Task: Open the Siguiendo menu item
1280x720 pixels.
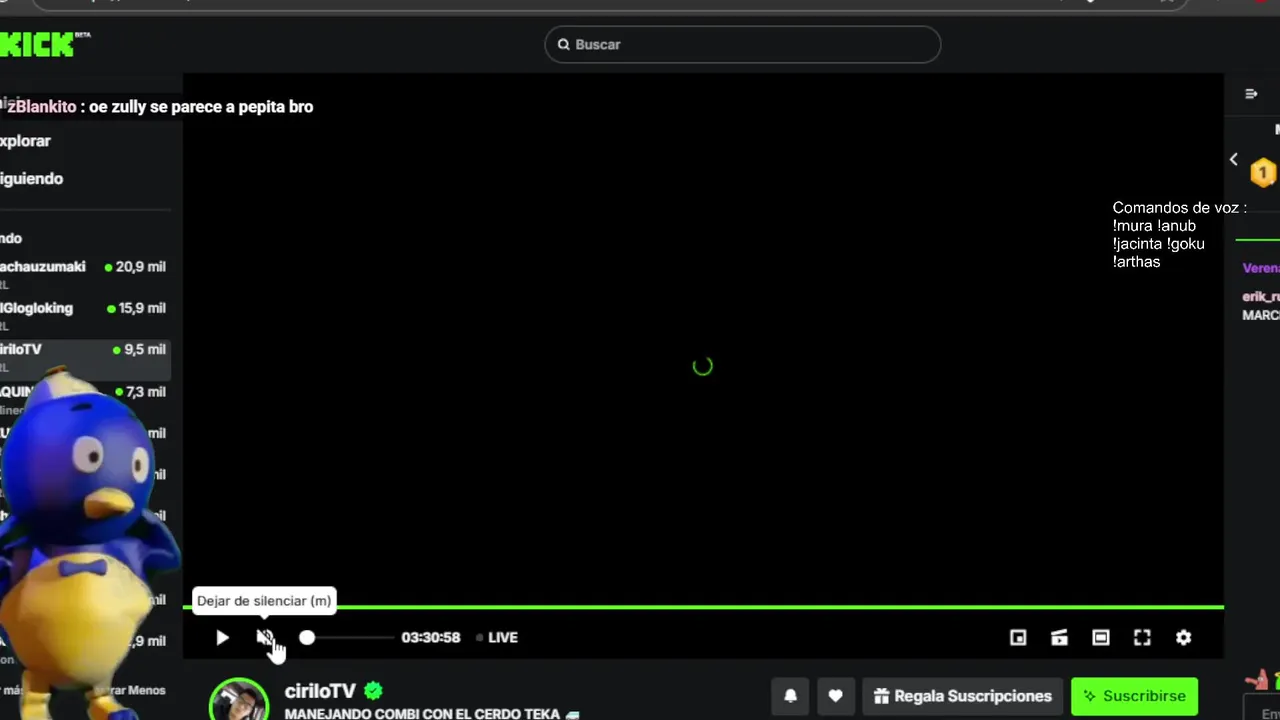Action: (31, 179)
